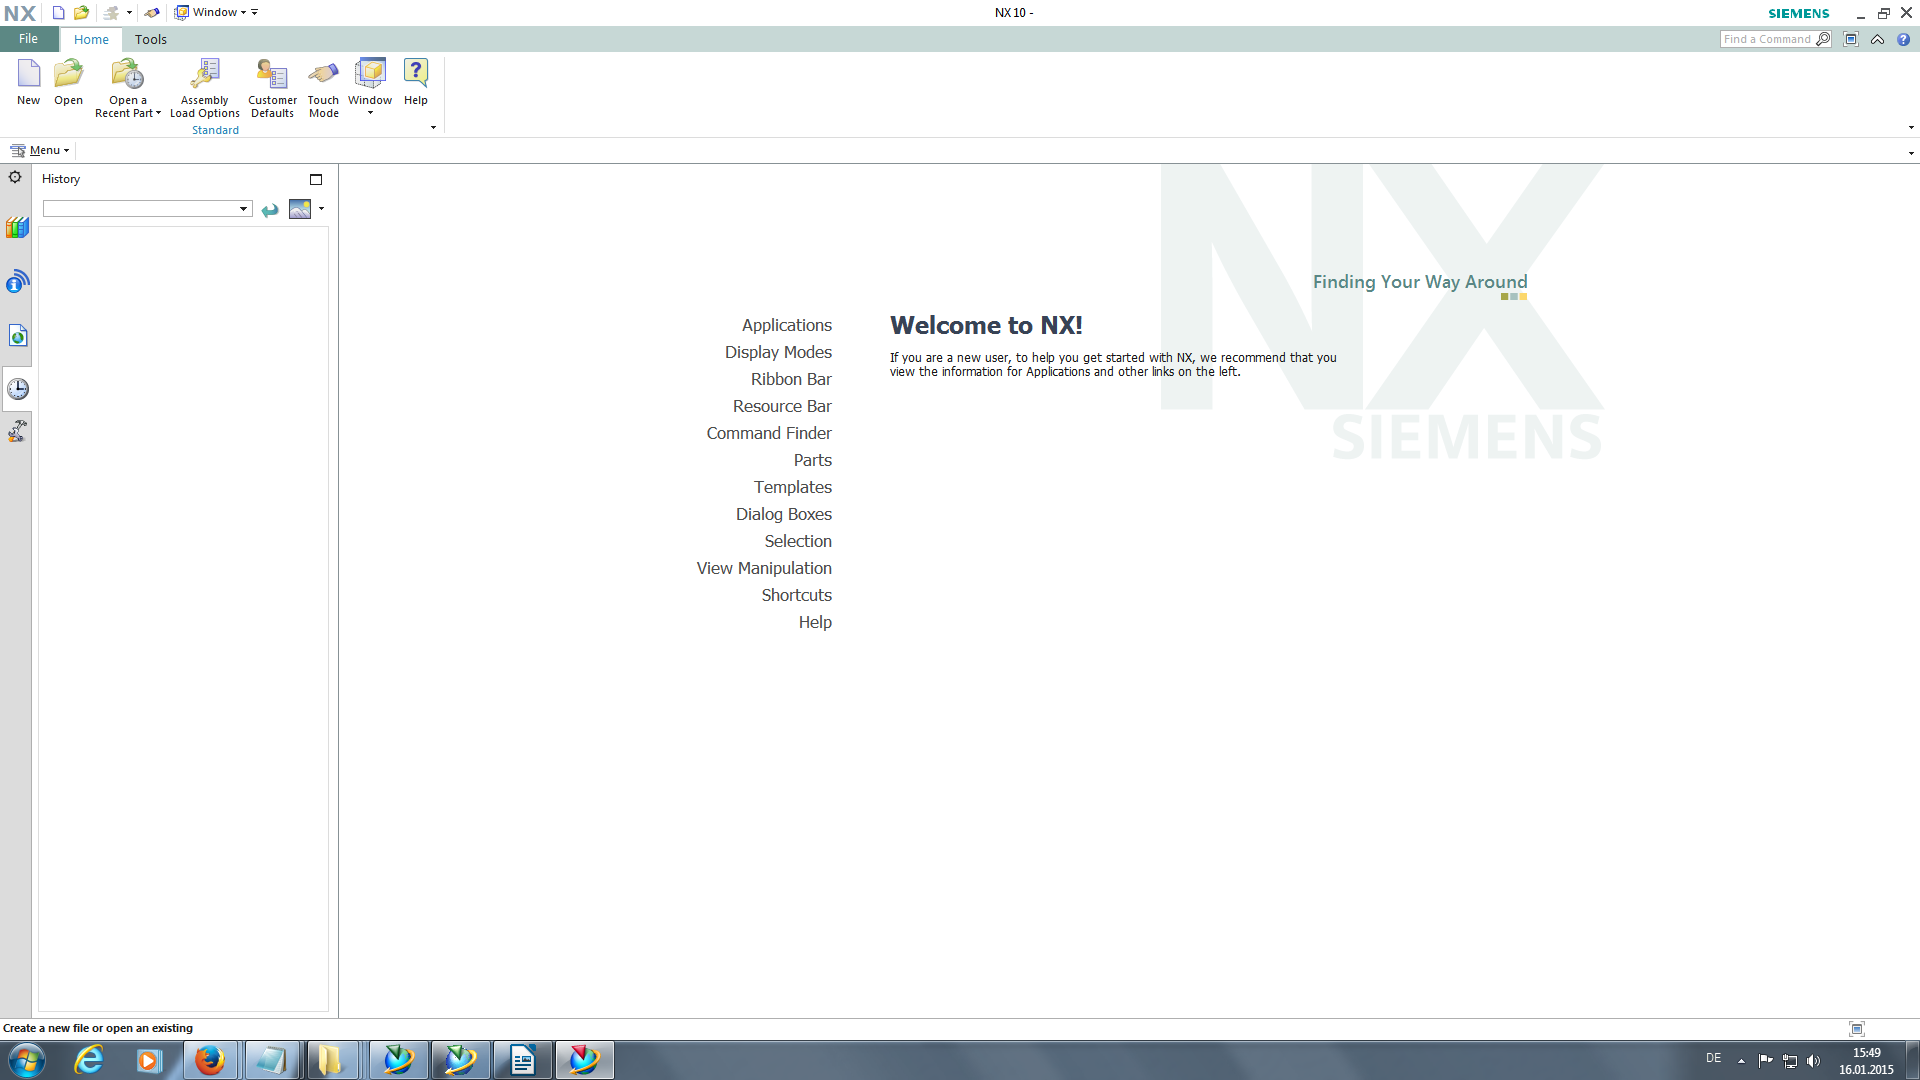
Task: Open the Windows Start menu
Action: (27, 1060)
